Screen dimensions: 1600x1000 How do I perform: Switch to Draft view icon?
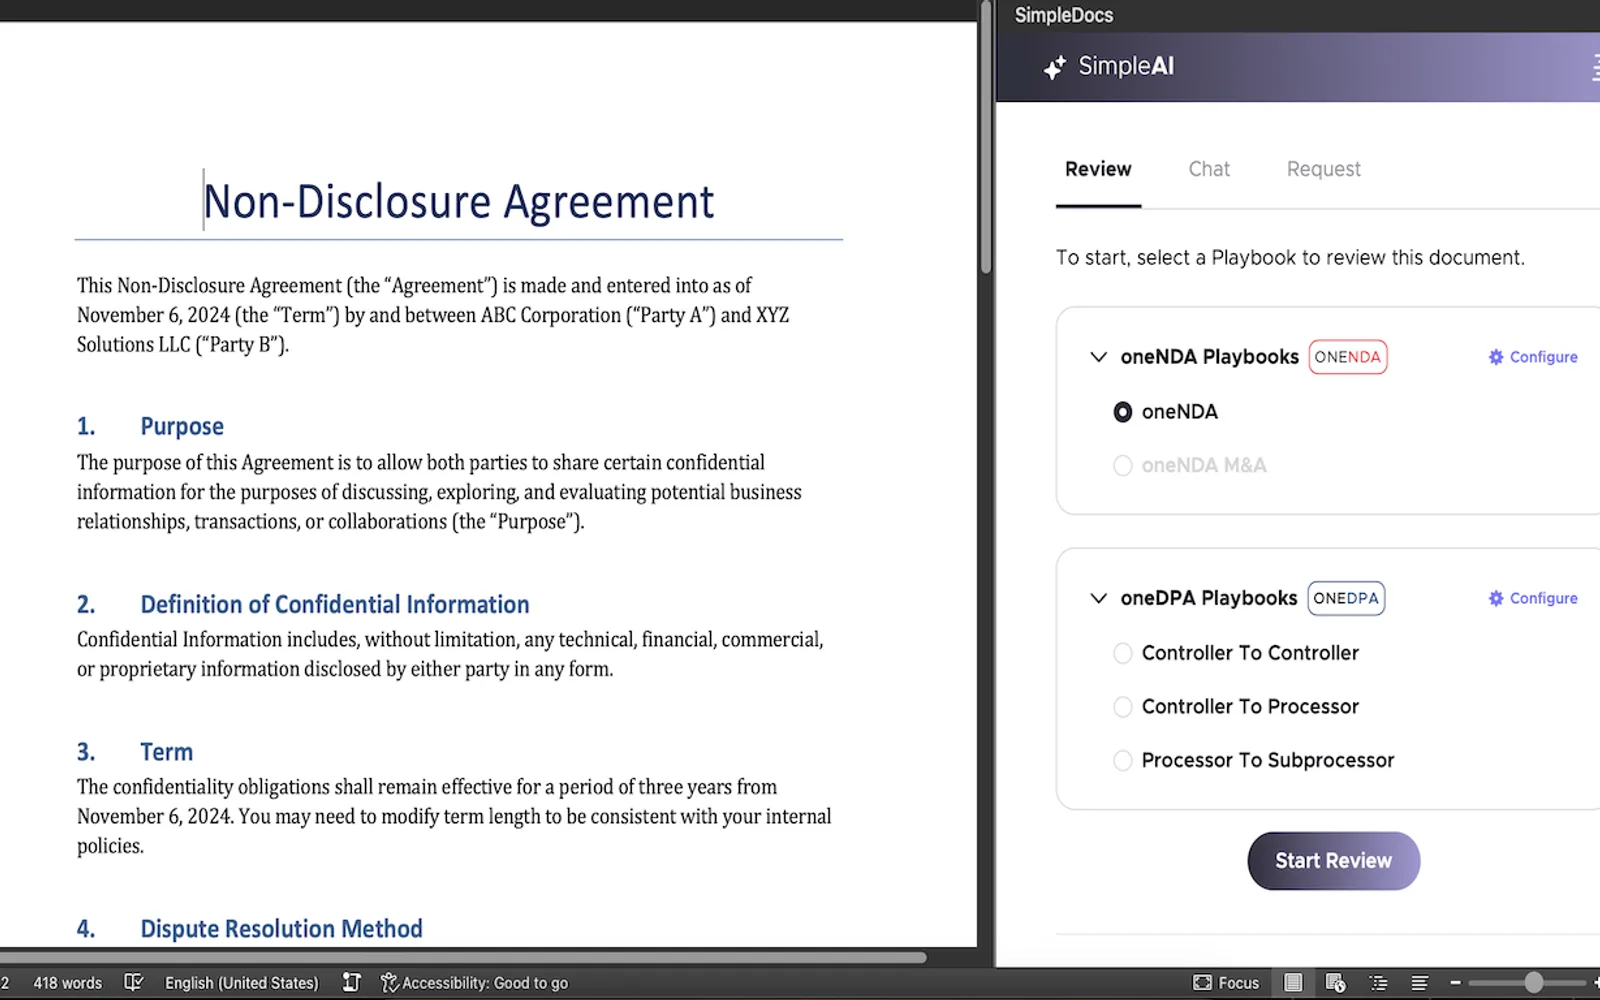click(x=1419, y=983)
